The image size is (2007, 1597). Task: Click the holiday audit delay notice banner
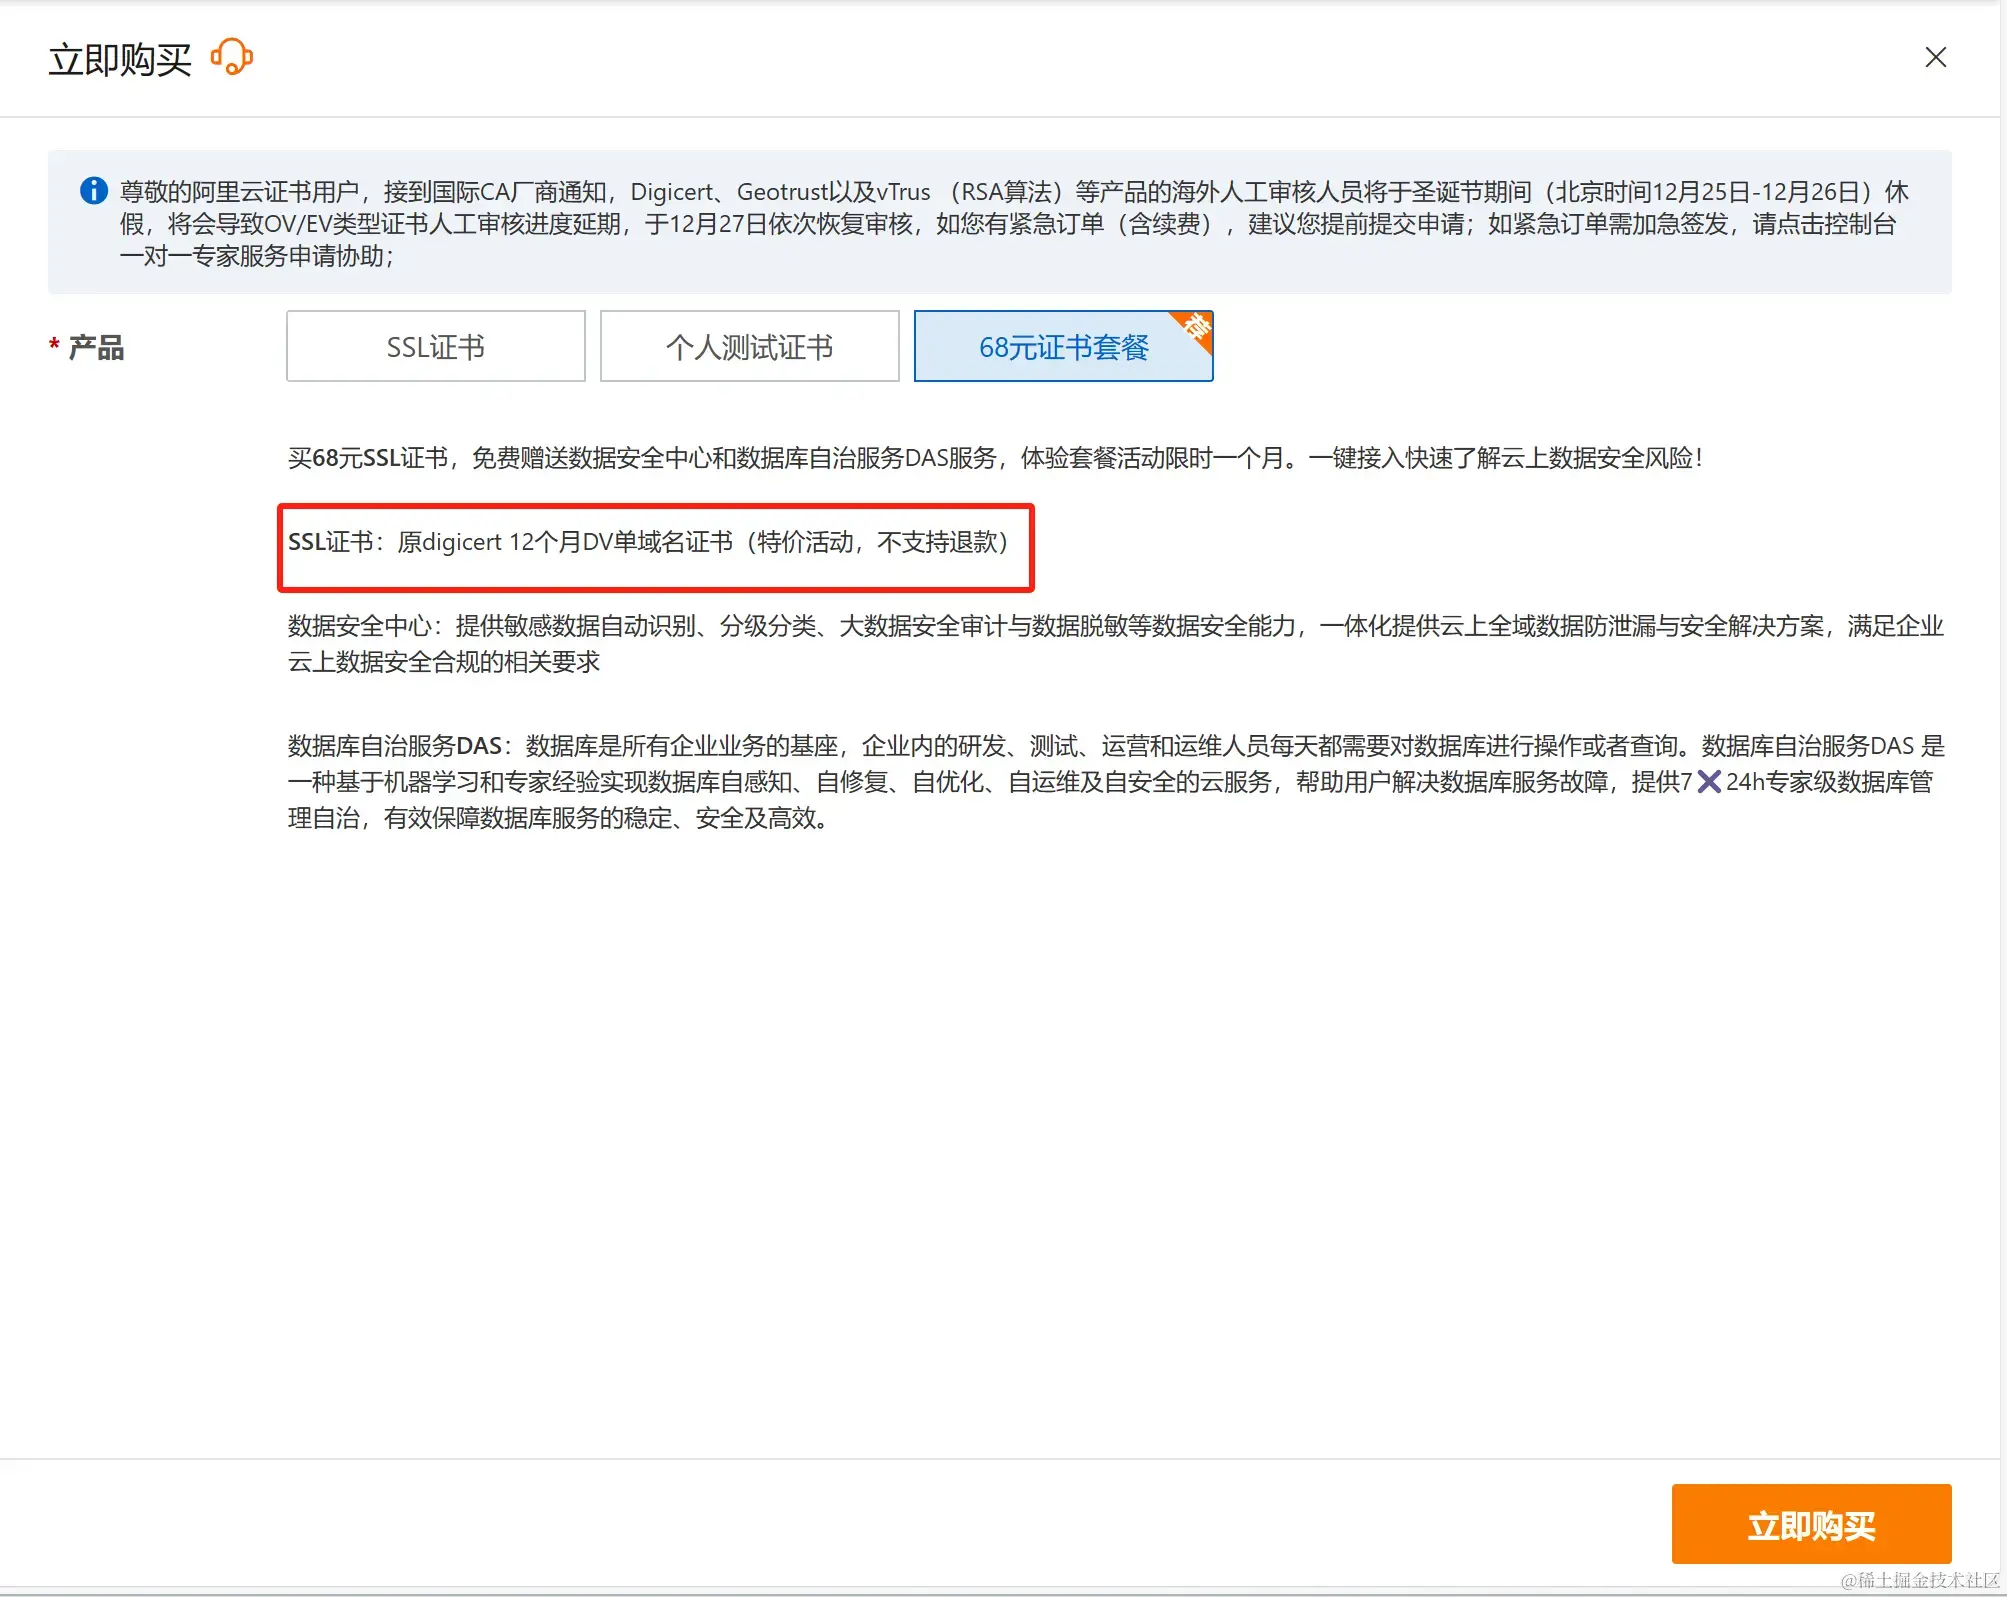point(998,222)
